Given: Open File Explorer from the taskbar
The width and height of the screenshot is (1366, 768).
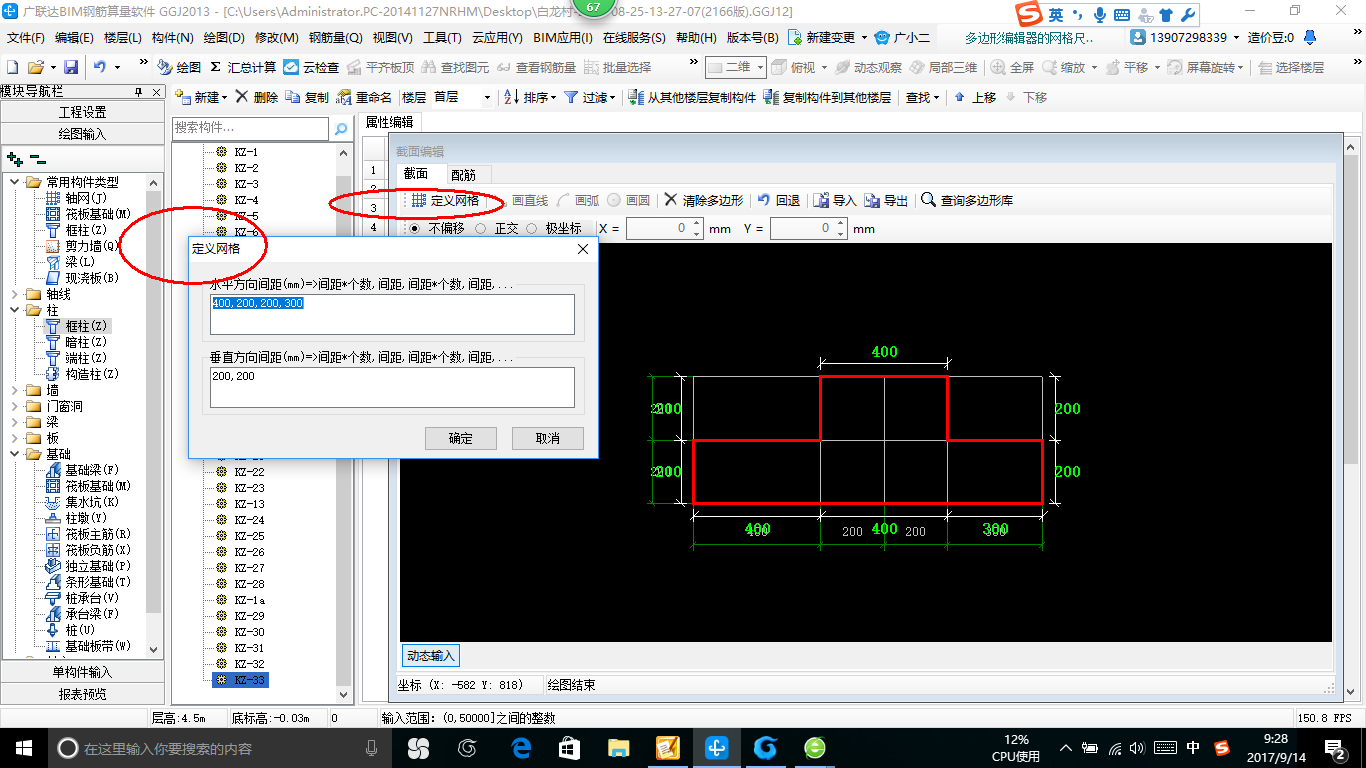Looking at the screenshot, I should 619,748.
